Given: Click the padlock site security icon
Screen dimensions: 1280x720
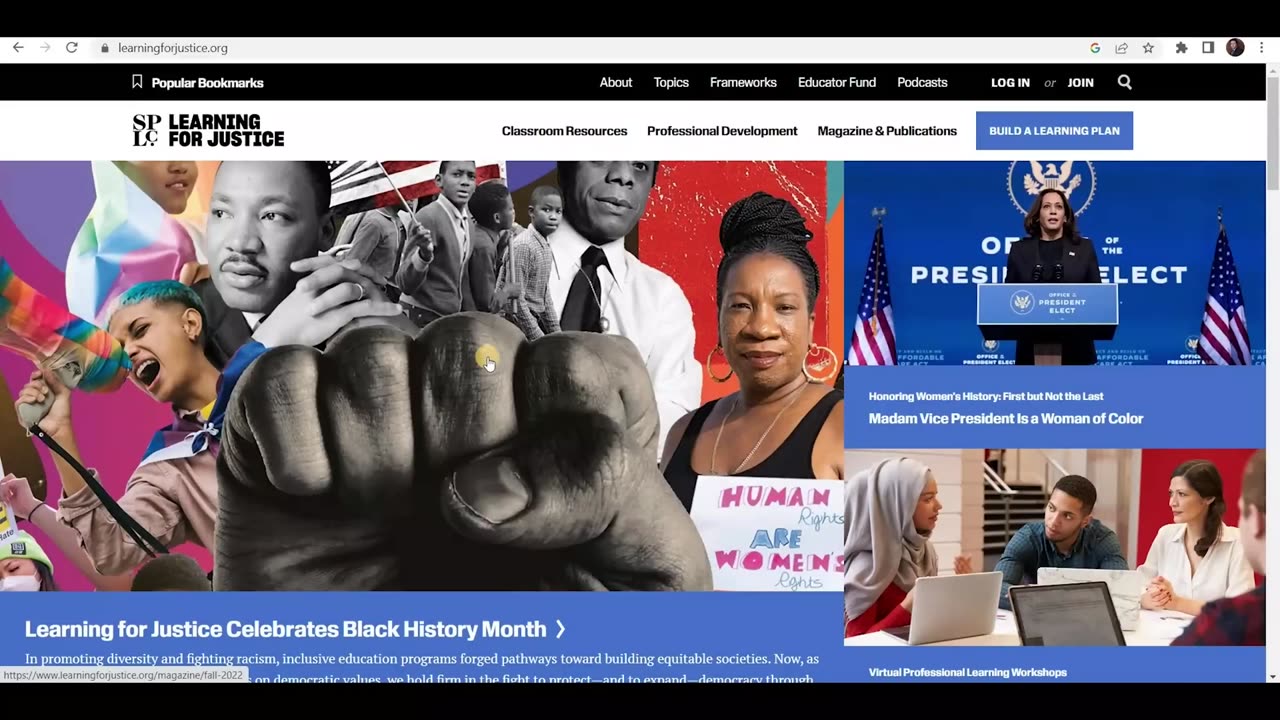Looking at the screenshot, I should 104,48.
